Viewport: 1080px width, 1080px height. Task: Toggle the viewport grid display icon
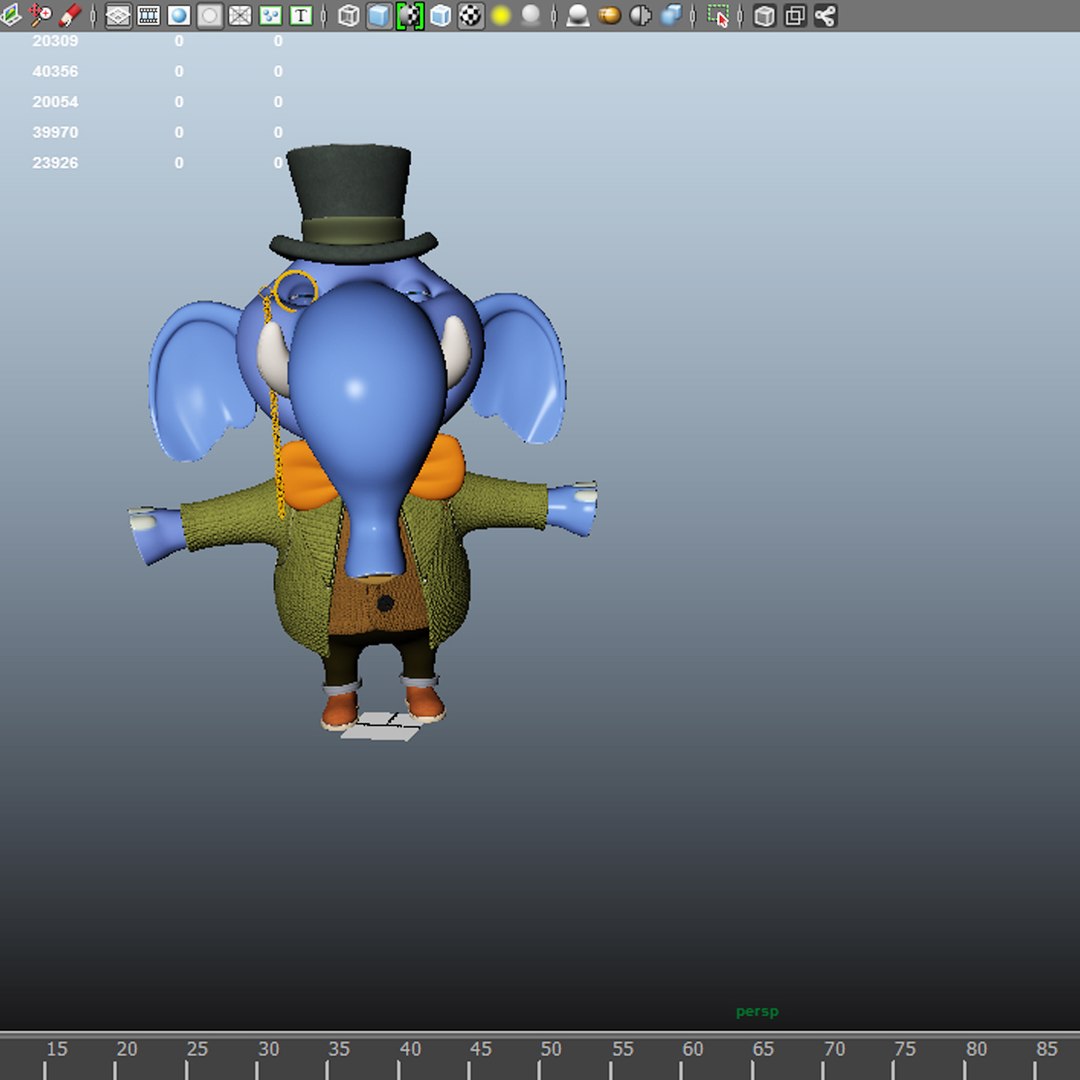(x=118, y=15)
